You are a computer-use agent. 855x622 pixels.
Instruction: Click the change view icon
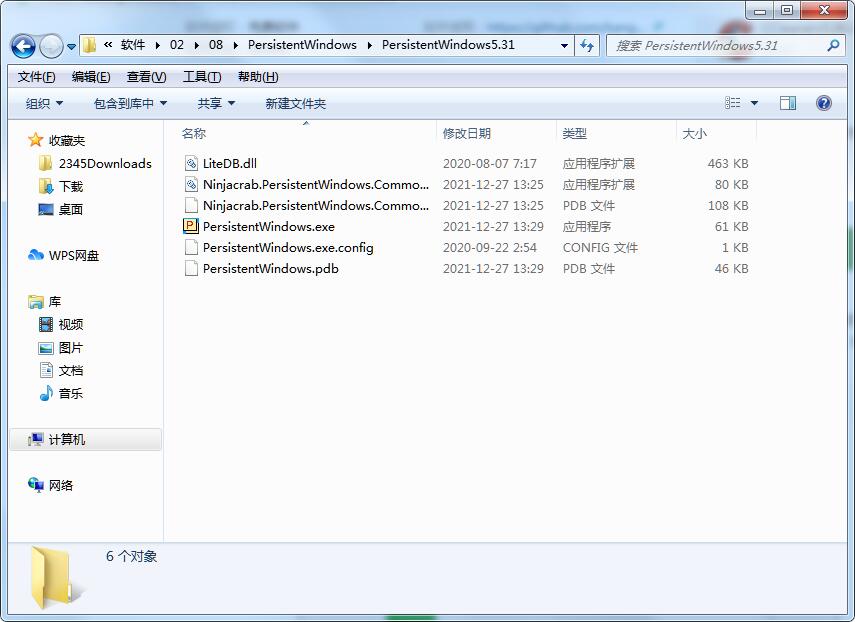pos(732,103)
